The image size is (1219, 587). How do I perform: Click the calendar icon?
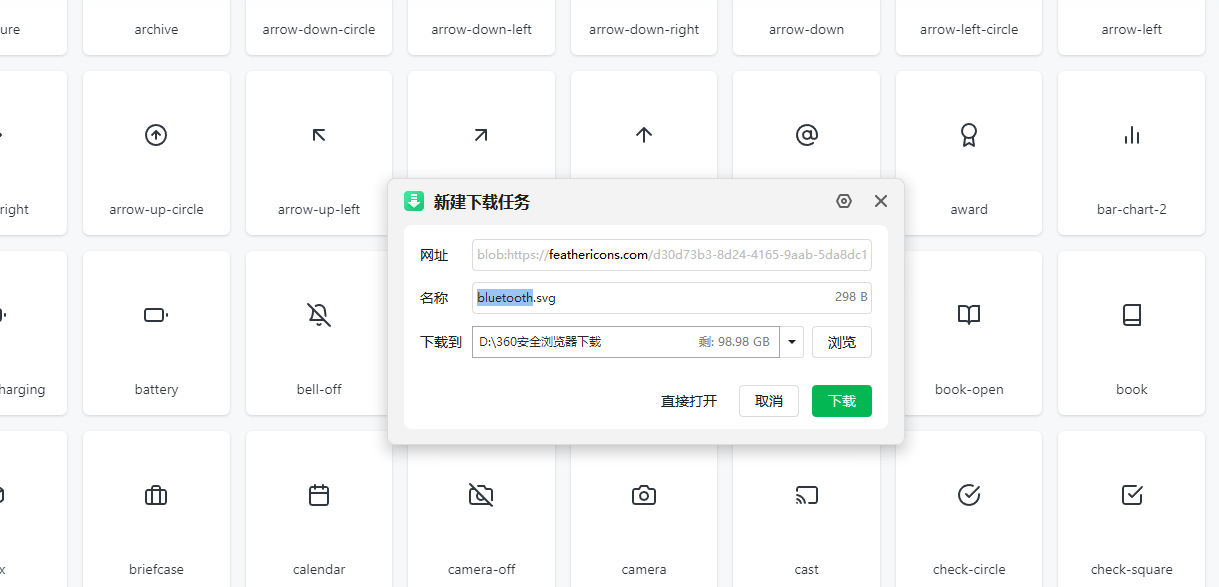318,495
